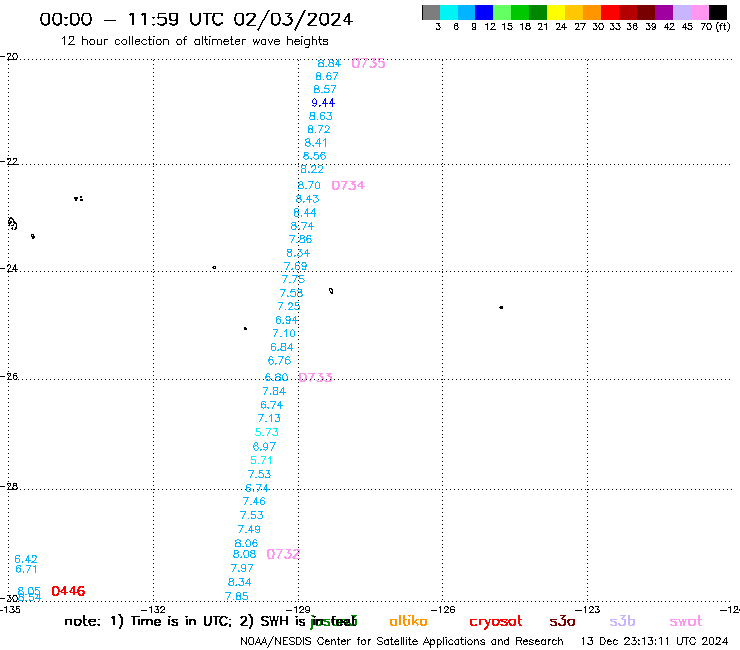Click the dark blue swatch in the legend

pyautogui.click(x=484, y=12)
